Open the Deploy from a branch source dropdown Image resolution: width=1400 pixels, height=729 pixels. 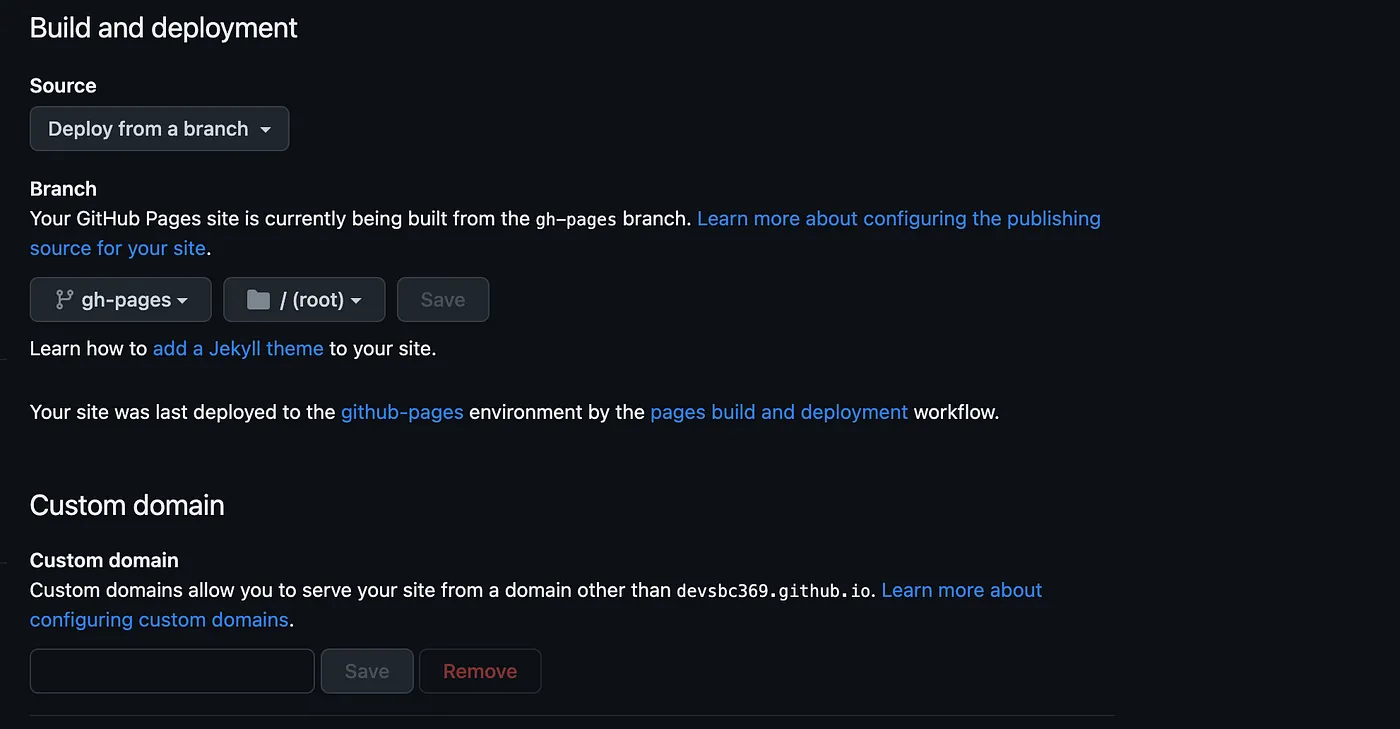(x=159, y=129)
